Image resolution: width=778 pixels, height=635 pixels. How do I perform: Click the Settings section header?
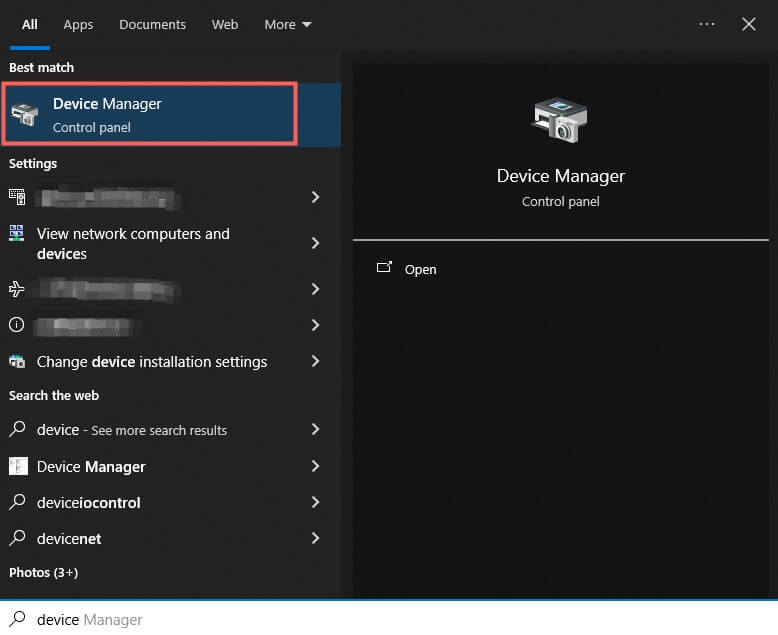pos(33,164)
